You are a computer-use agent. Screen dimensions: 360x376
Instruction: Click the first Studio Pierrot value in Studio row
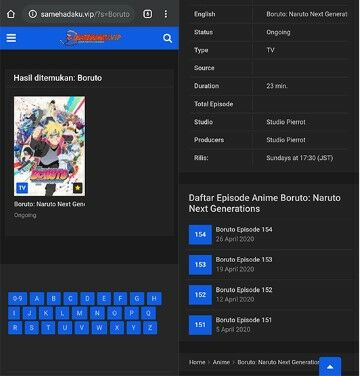286,122
